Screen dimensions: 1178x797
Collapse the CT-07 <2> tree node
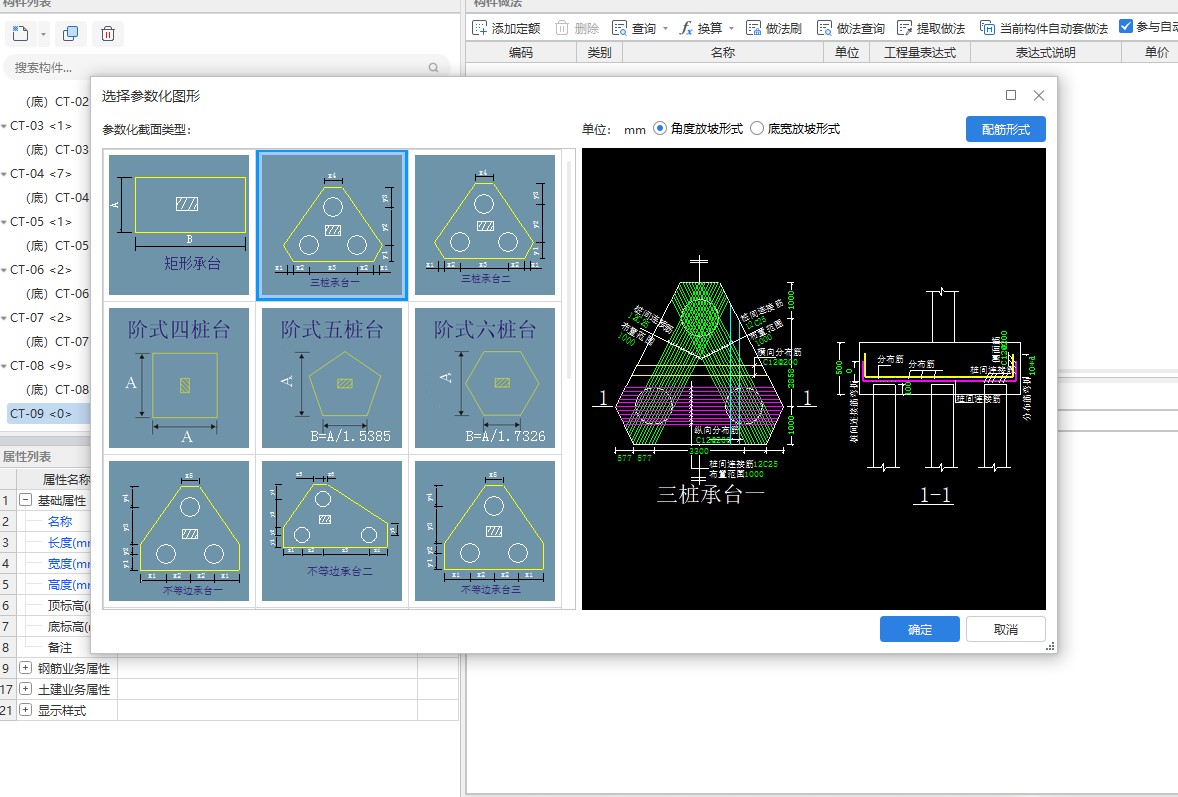(5, 318)
